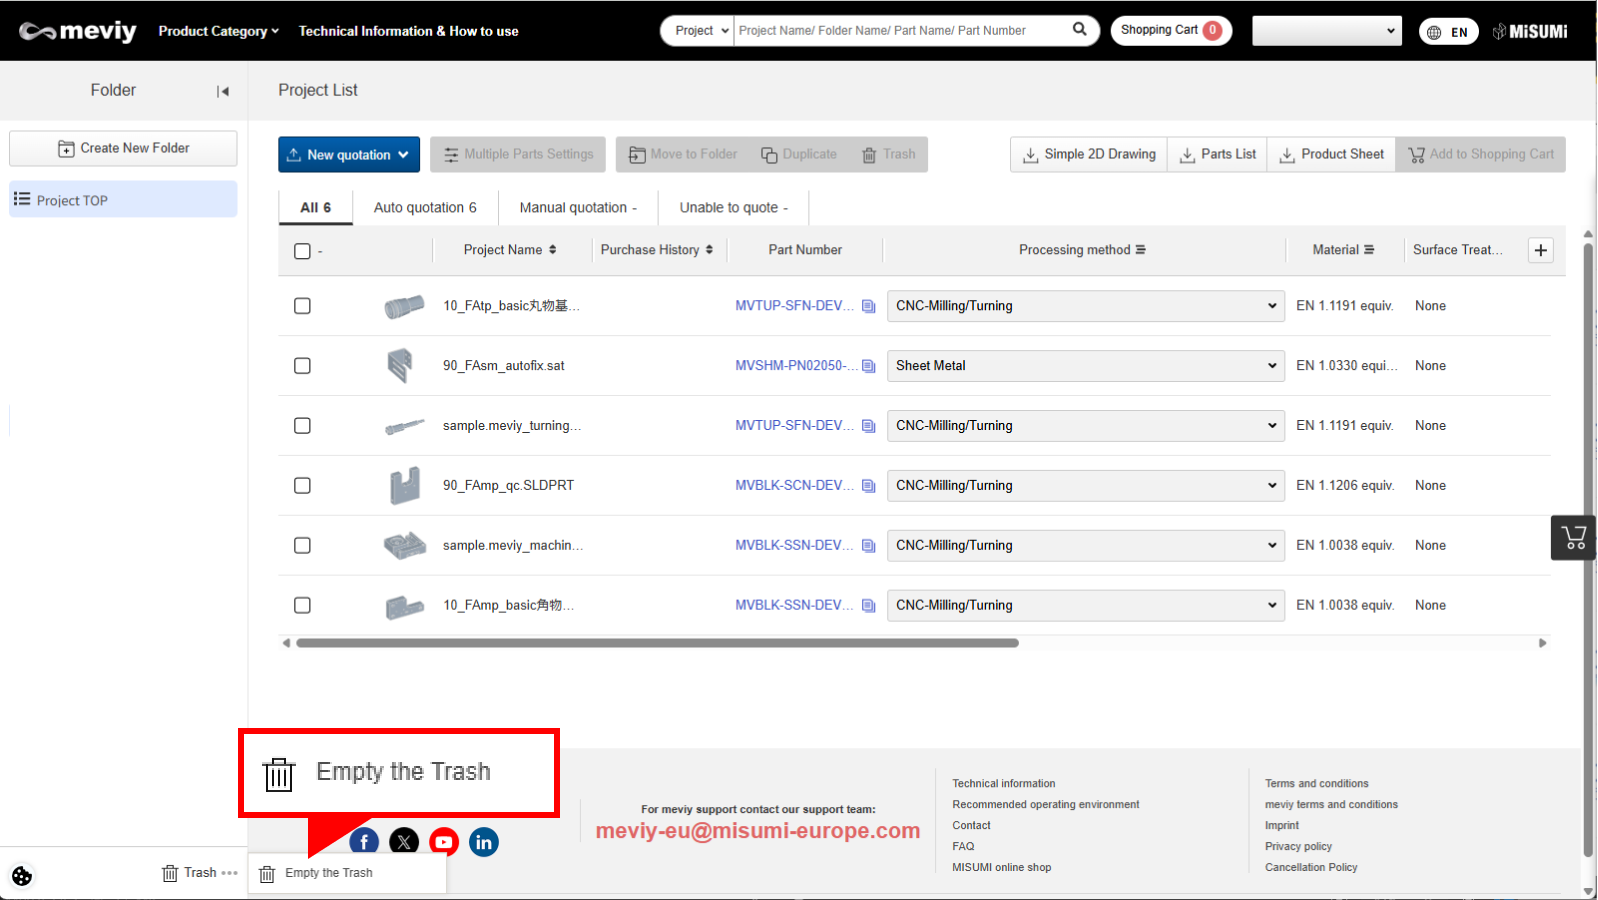
Task: Click the search magnifier icon
Action: click(1079, 30)
